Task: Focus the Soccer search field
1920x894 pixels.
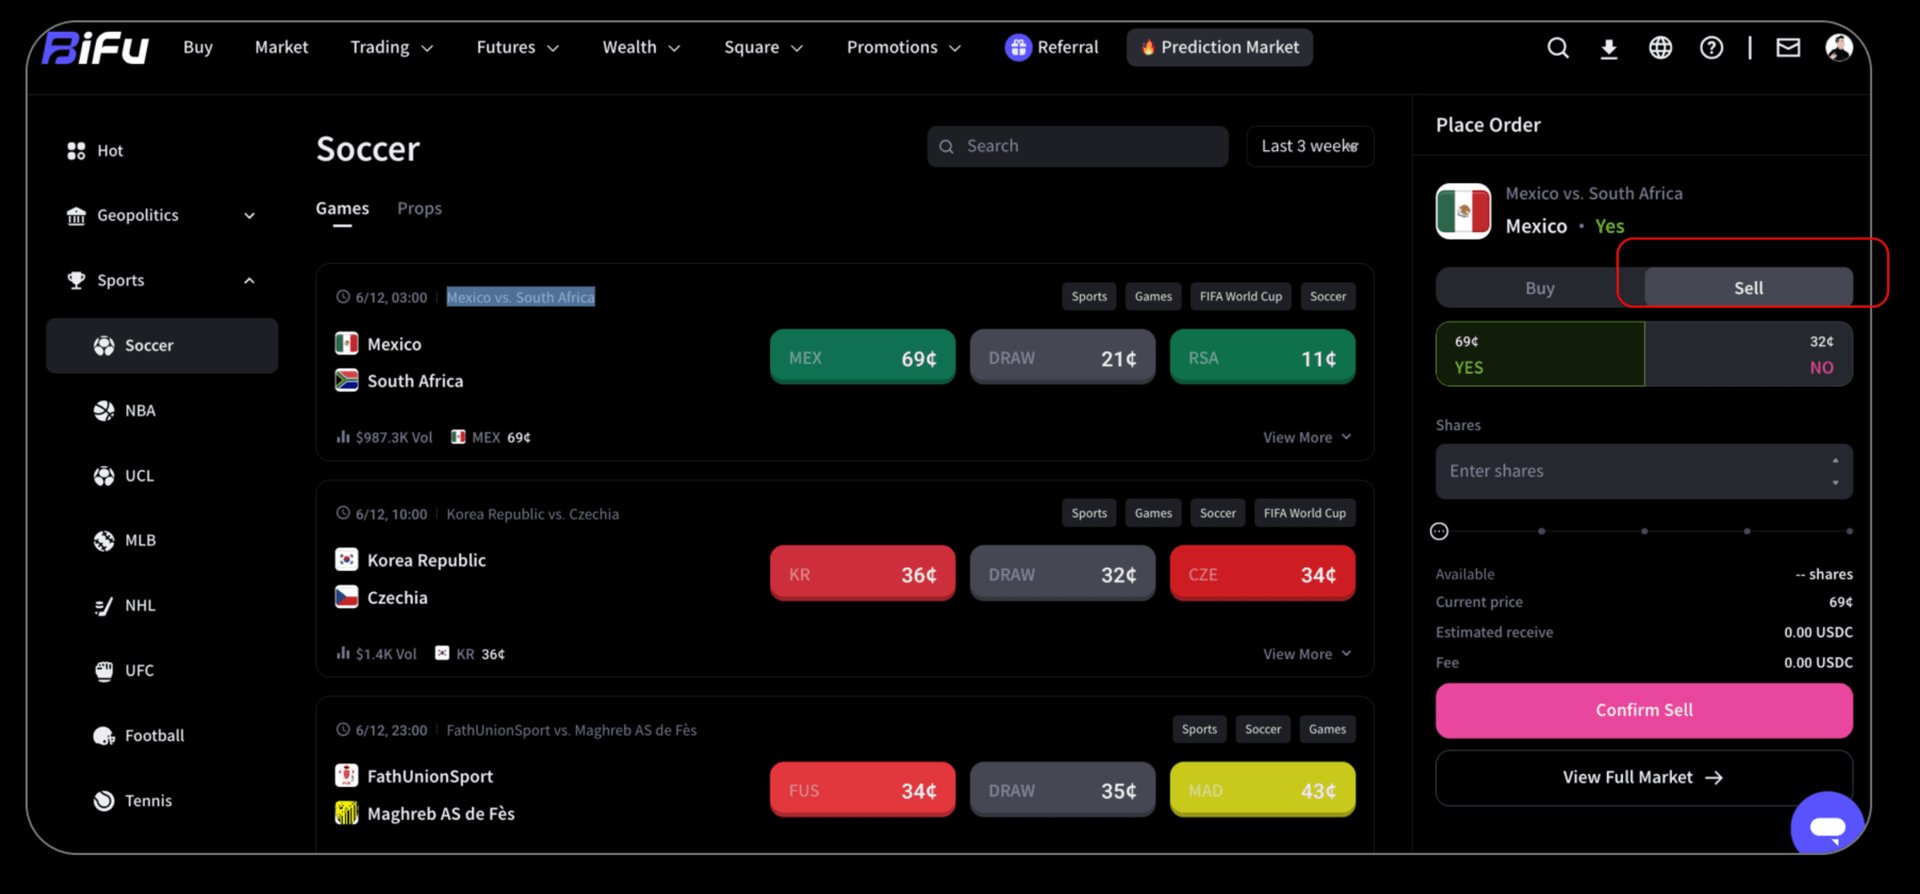Action: 1078,147
